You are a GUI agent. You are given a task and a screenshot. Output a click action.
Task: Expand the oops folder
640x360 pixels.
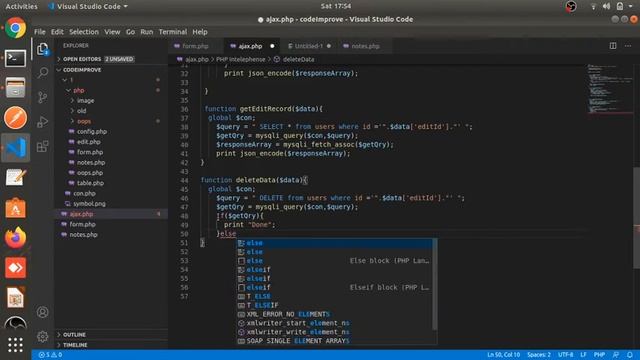tap(84, 121)
